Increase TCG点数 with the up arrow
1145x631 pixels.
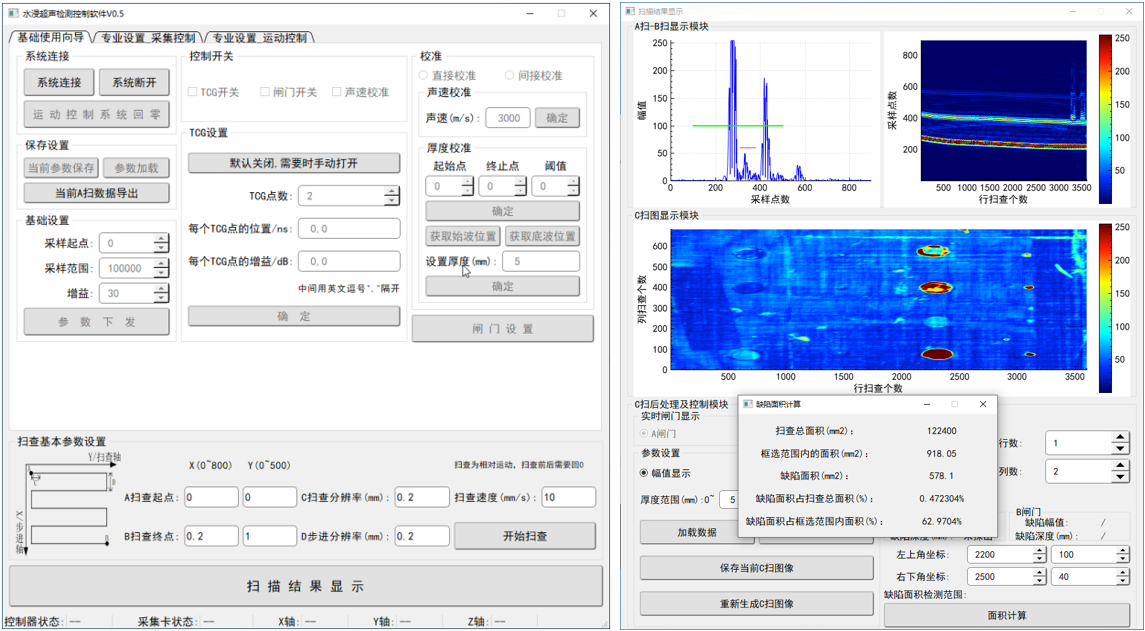[x=391, y=191]
